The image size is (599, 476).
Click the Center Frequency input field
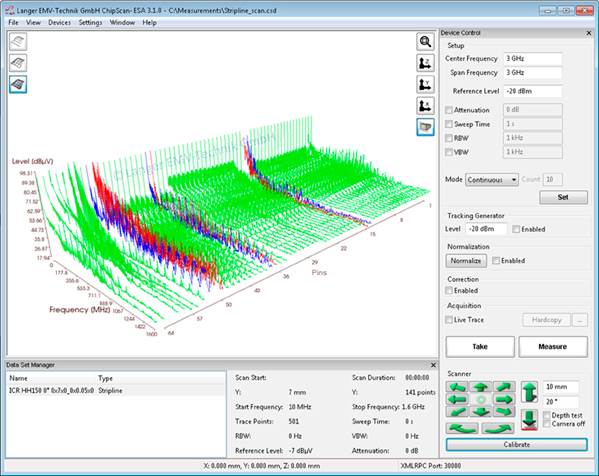(533, 58)
